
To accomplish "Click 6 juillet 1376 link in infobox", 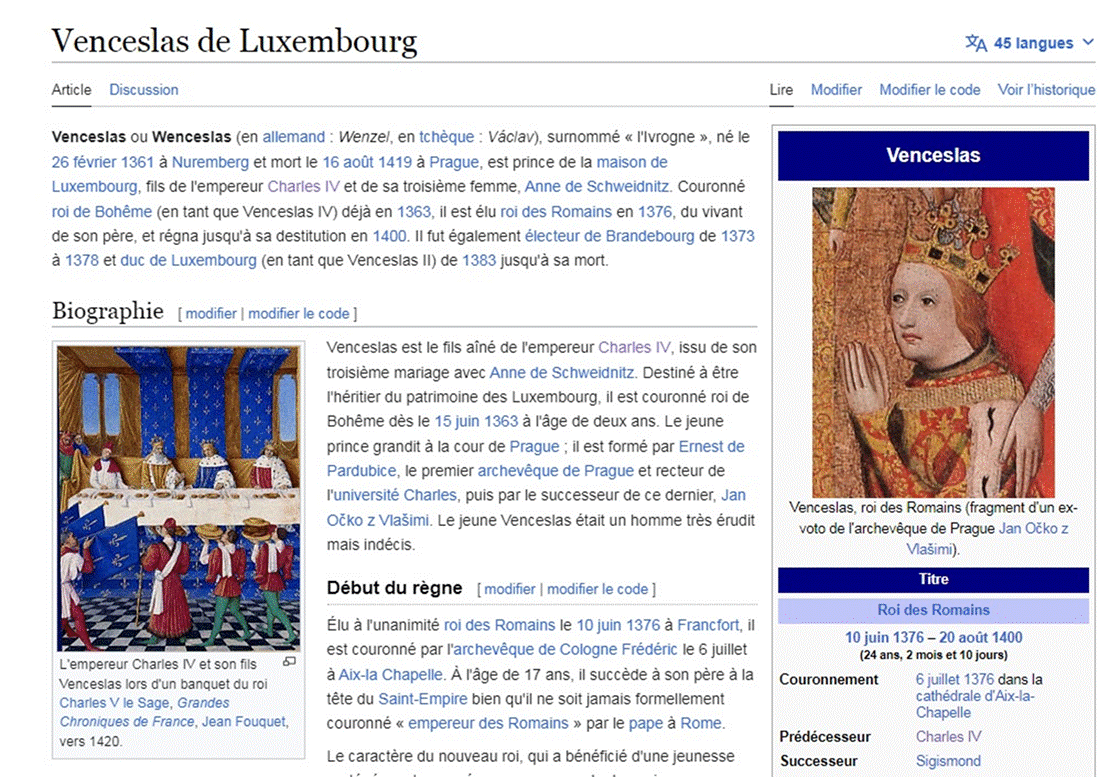I will pyautogui.click(x=955, y=680).
